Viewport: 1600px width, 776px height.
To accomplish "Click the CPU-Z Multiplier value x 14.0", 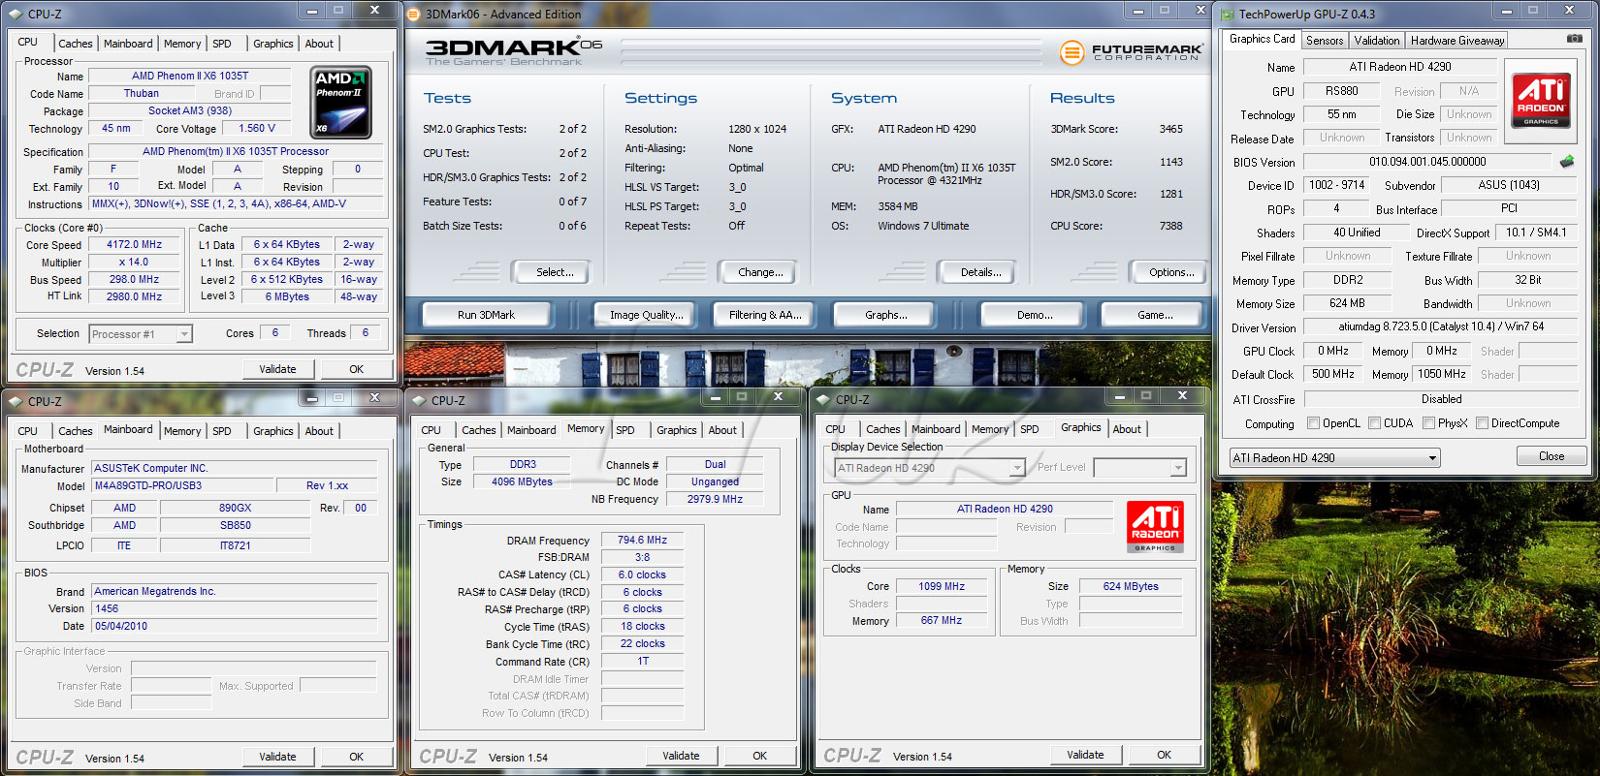I will tap(134, 262).
